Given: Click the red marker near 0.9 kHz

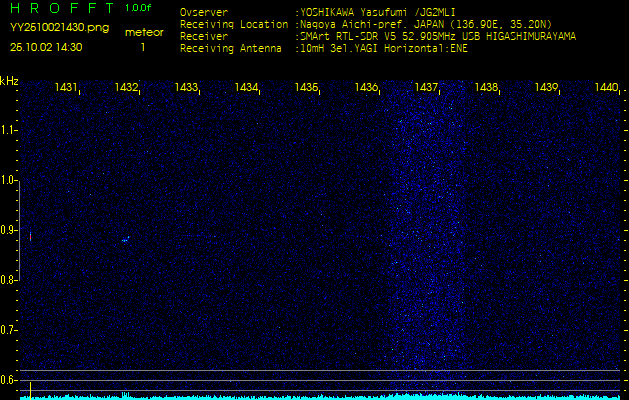Looking at the screenshot, I should click(30, 236).
